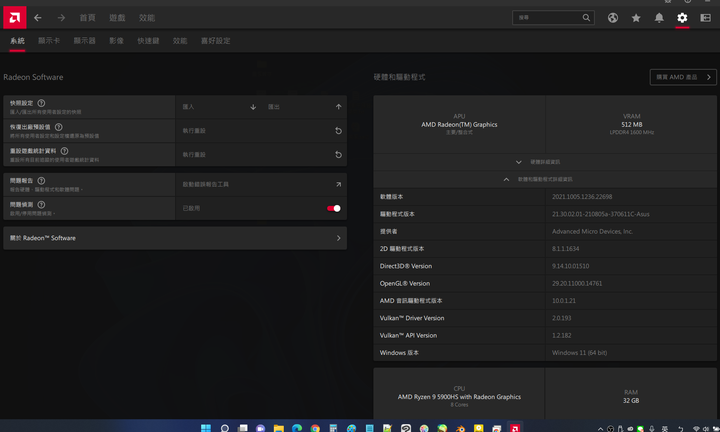
Task: Open the web browser globe icon
Action: point(613,17)
